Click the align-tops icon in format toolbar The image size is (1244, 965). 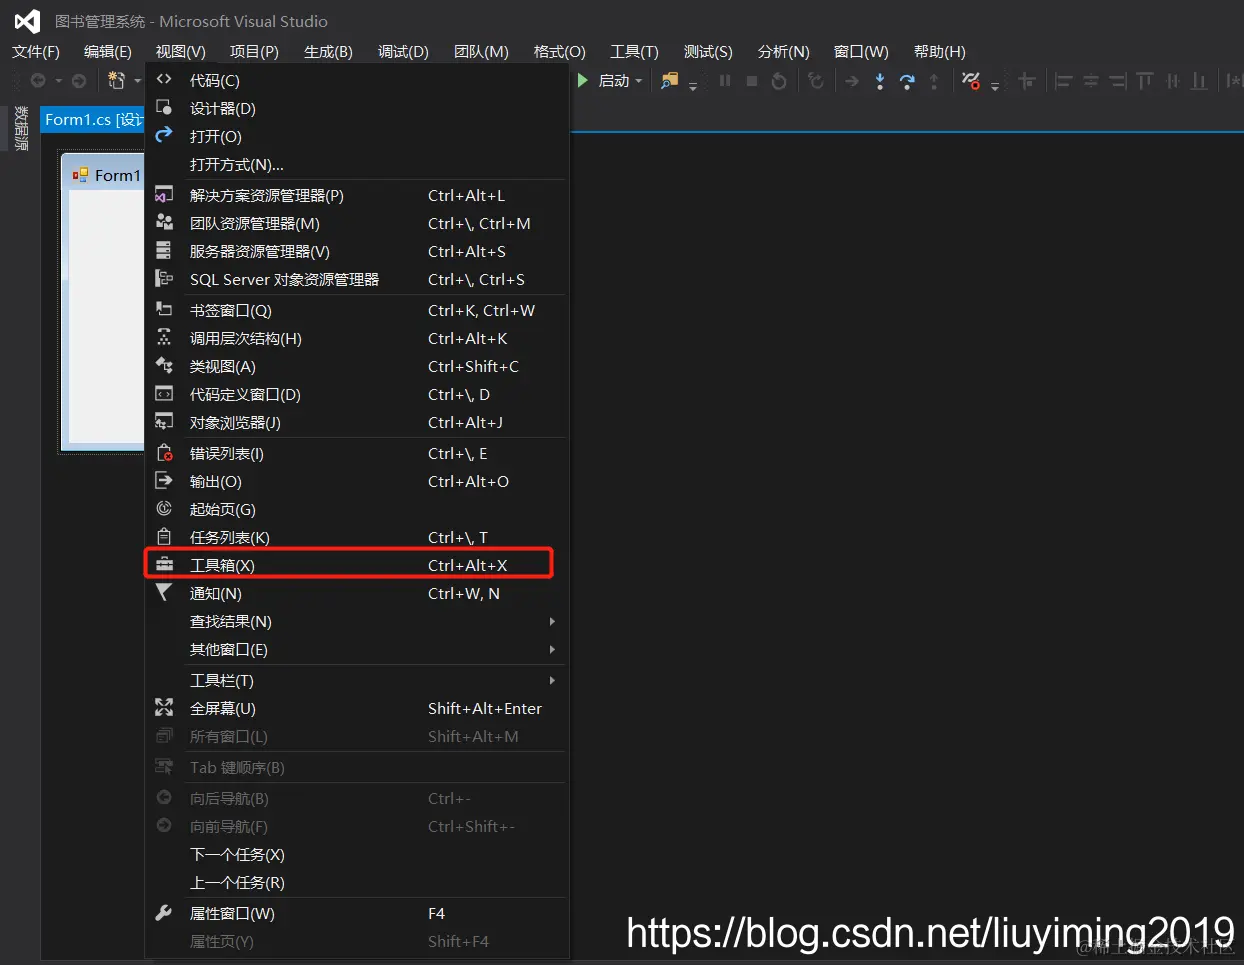click(x=1144, y=81)
